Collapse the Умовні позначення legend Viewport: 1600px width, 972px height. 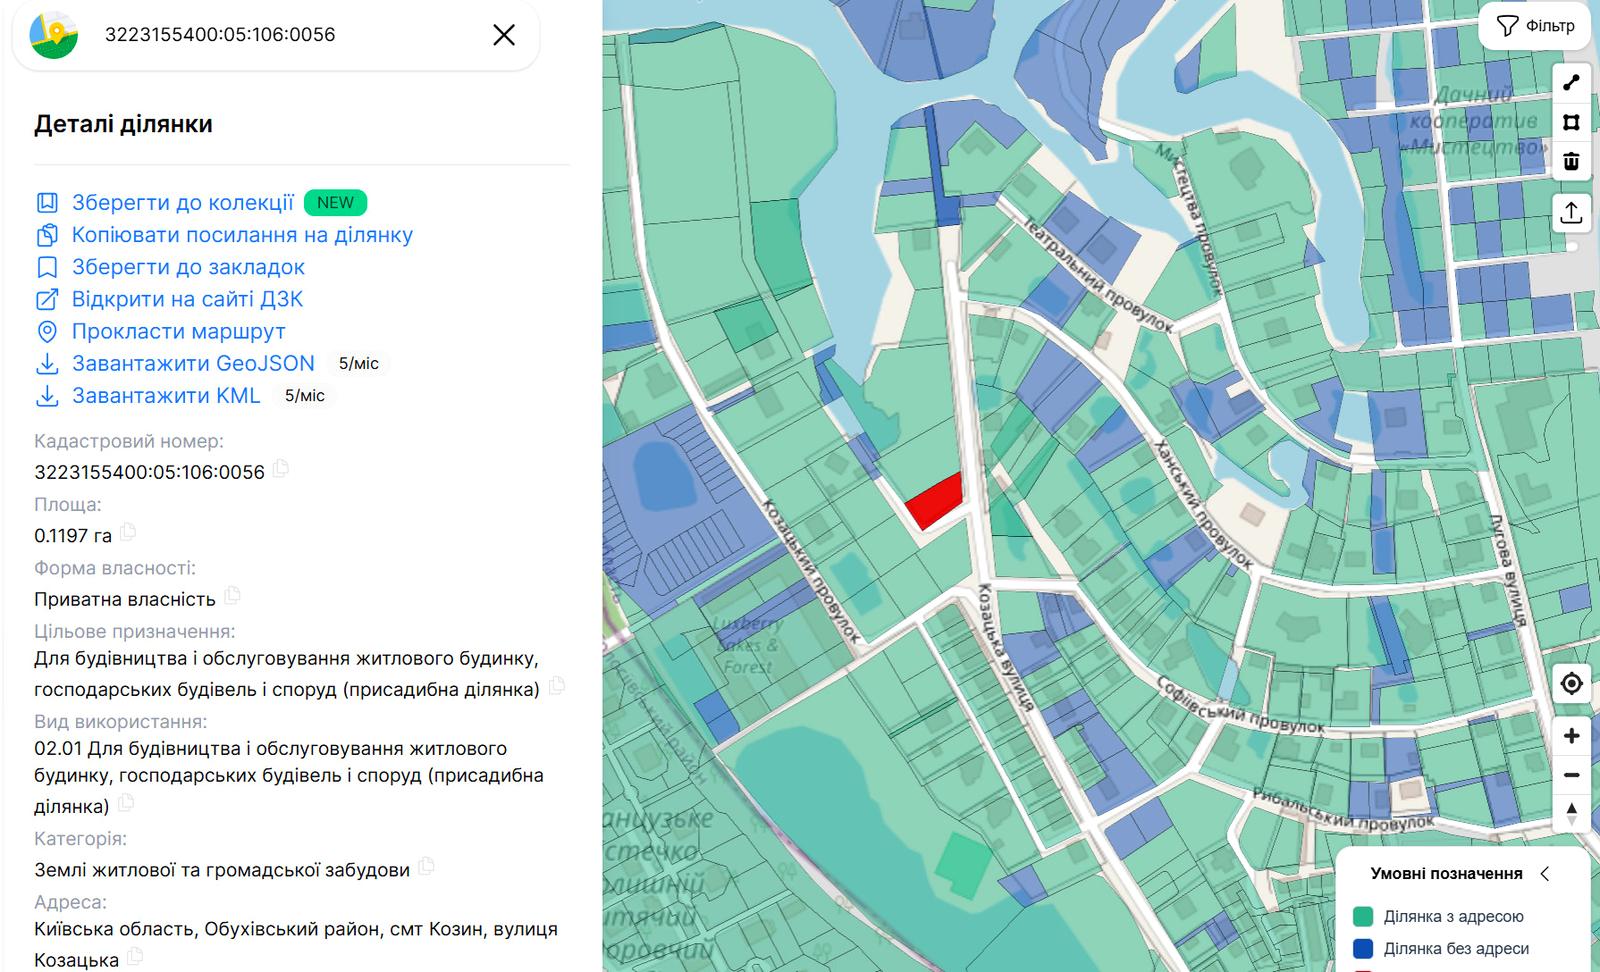[x=1545, y=874]
